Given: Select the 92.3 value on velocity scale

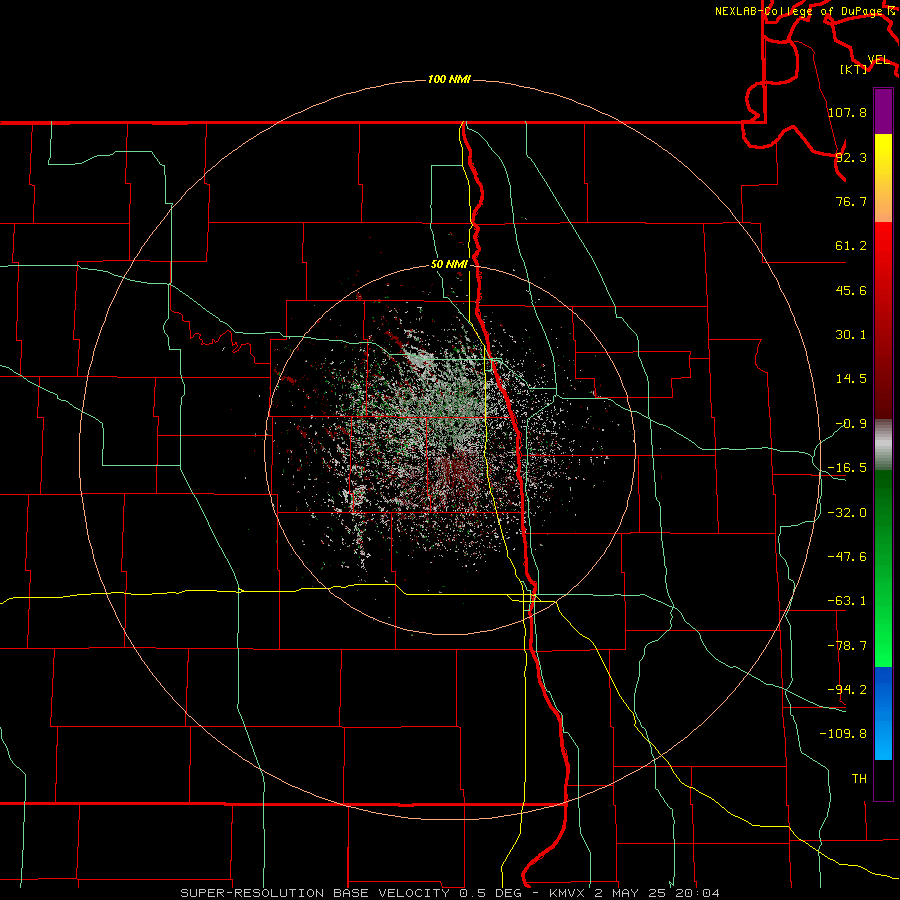Looking at the screenshot, I should [851, 157].
